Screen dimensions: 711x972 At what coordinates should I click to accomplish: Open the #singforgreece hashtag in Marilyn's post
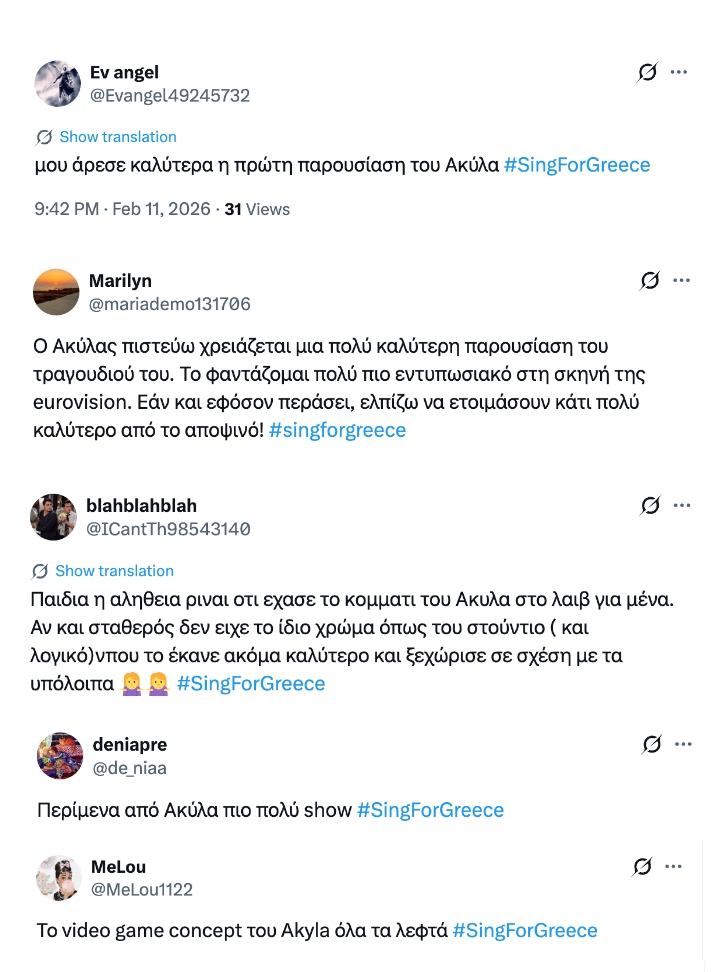pos(337,430)
